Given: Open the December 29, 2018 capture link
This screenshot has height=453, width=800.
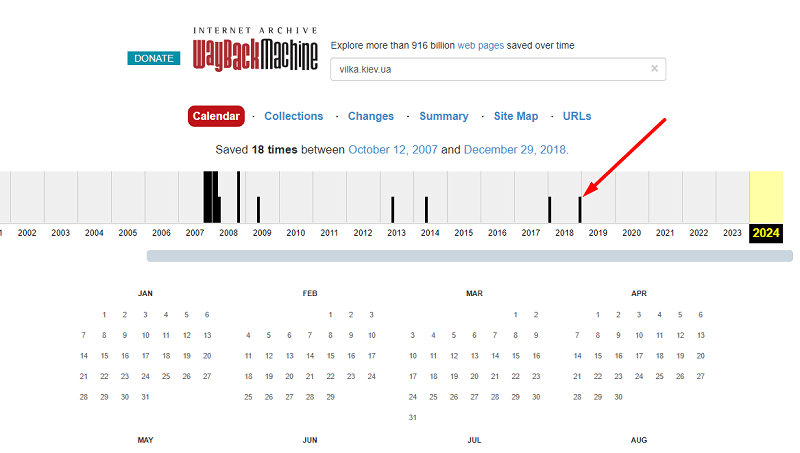Looking at the screenshot, I should tap(514, 149).
